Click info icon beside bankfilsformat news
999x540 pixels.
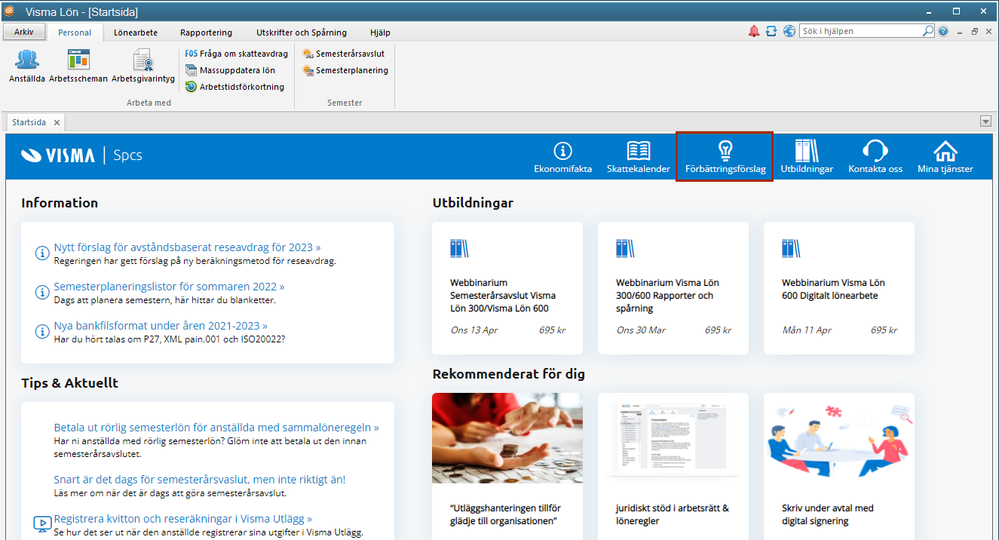[41, 332]
